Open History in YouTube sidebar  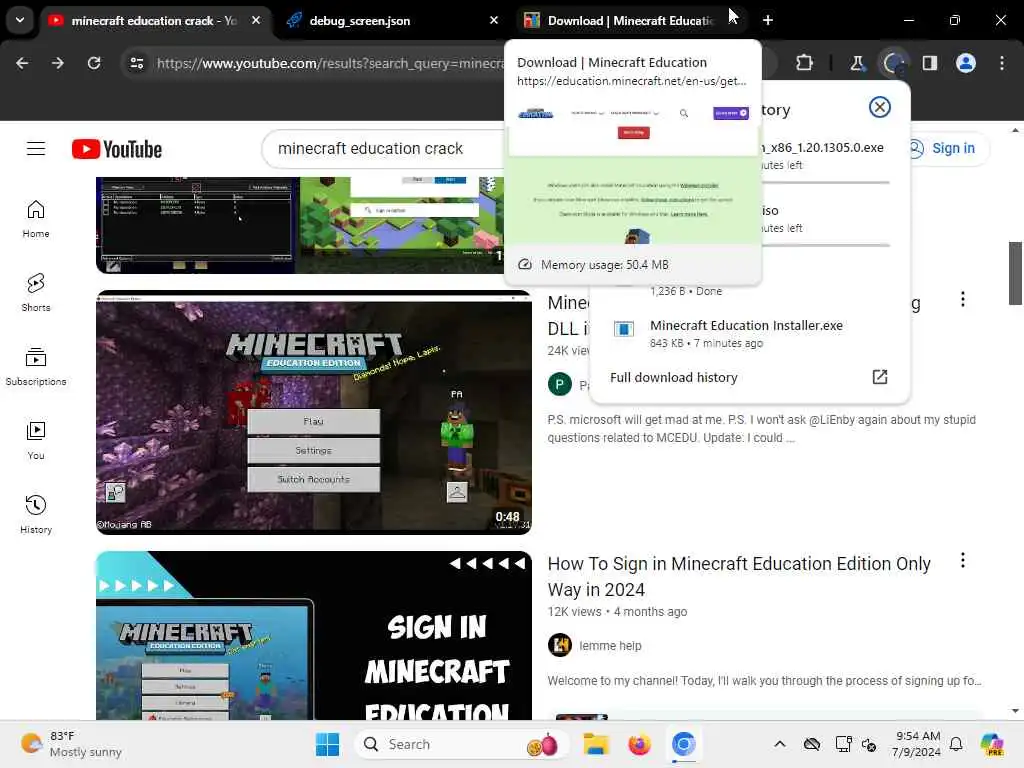coord(36,515)
